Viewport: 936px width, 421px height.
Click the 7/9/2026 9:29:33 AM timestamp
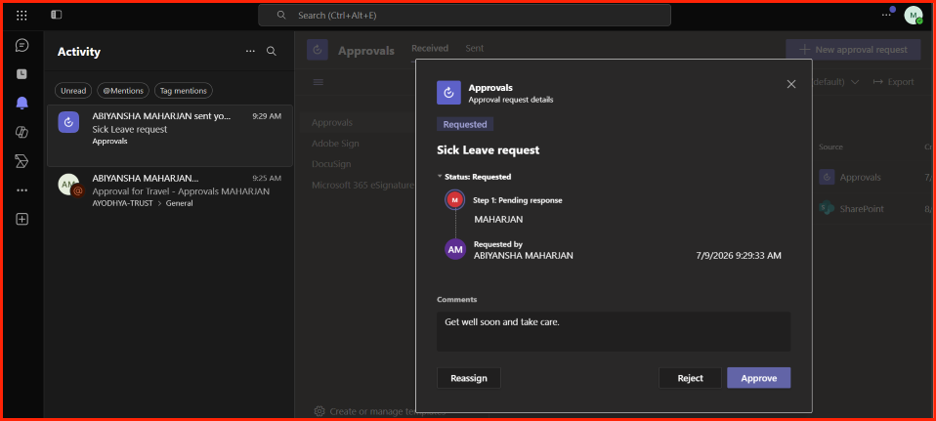tap(738, 256)
